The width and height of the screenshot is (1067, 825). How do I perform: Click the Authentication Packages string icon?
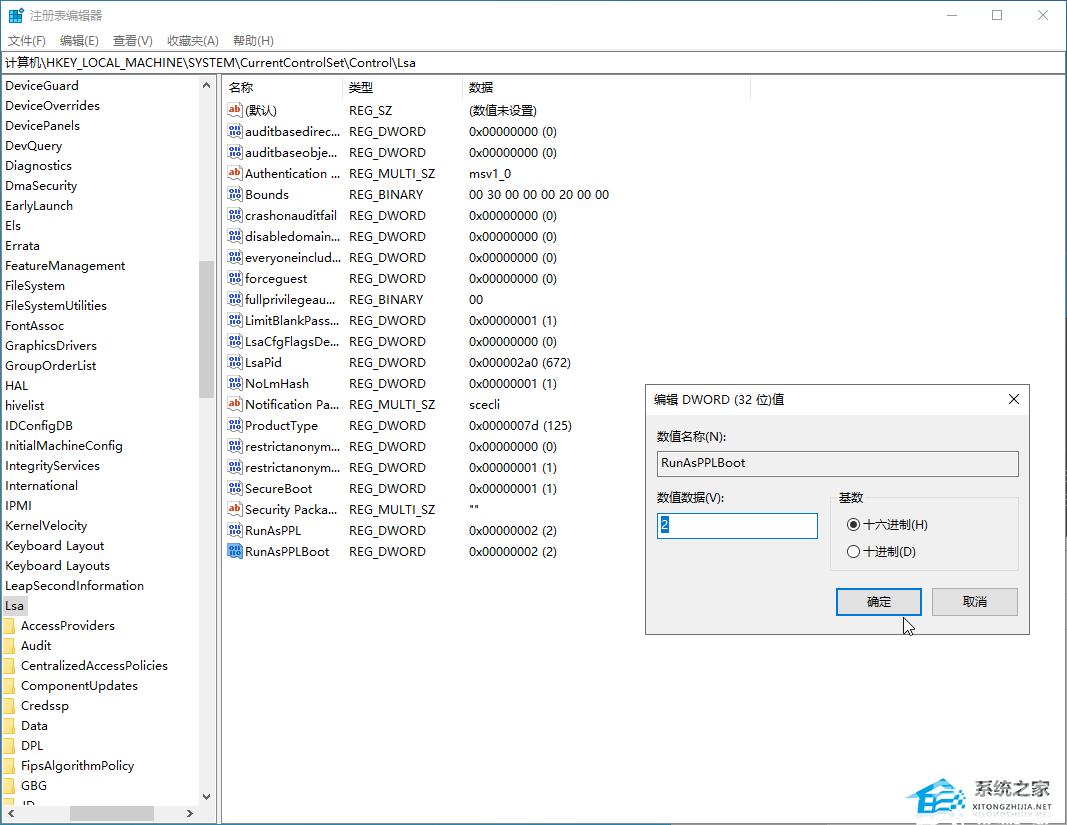[x=235, y=173]
